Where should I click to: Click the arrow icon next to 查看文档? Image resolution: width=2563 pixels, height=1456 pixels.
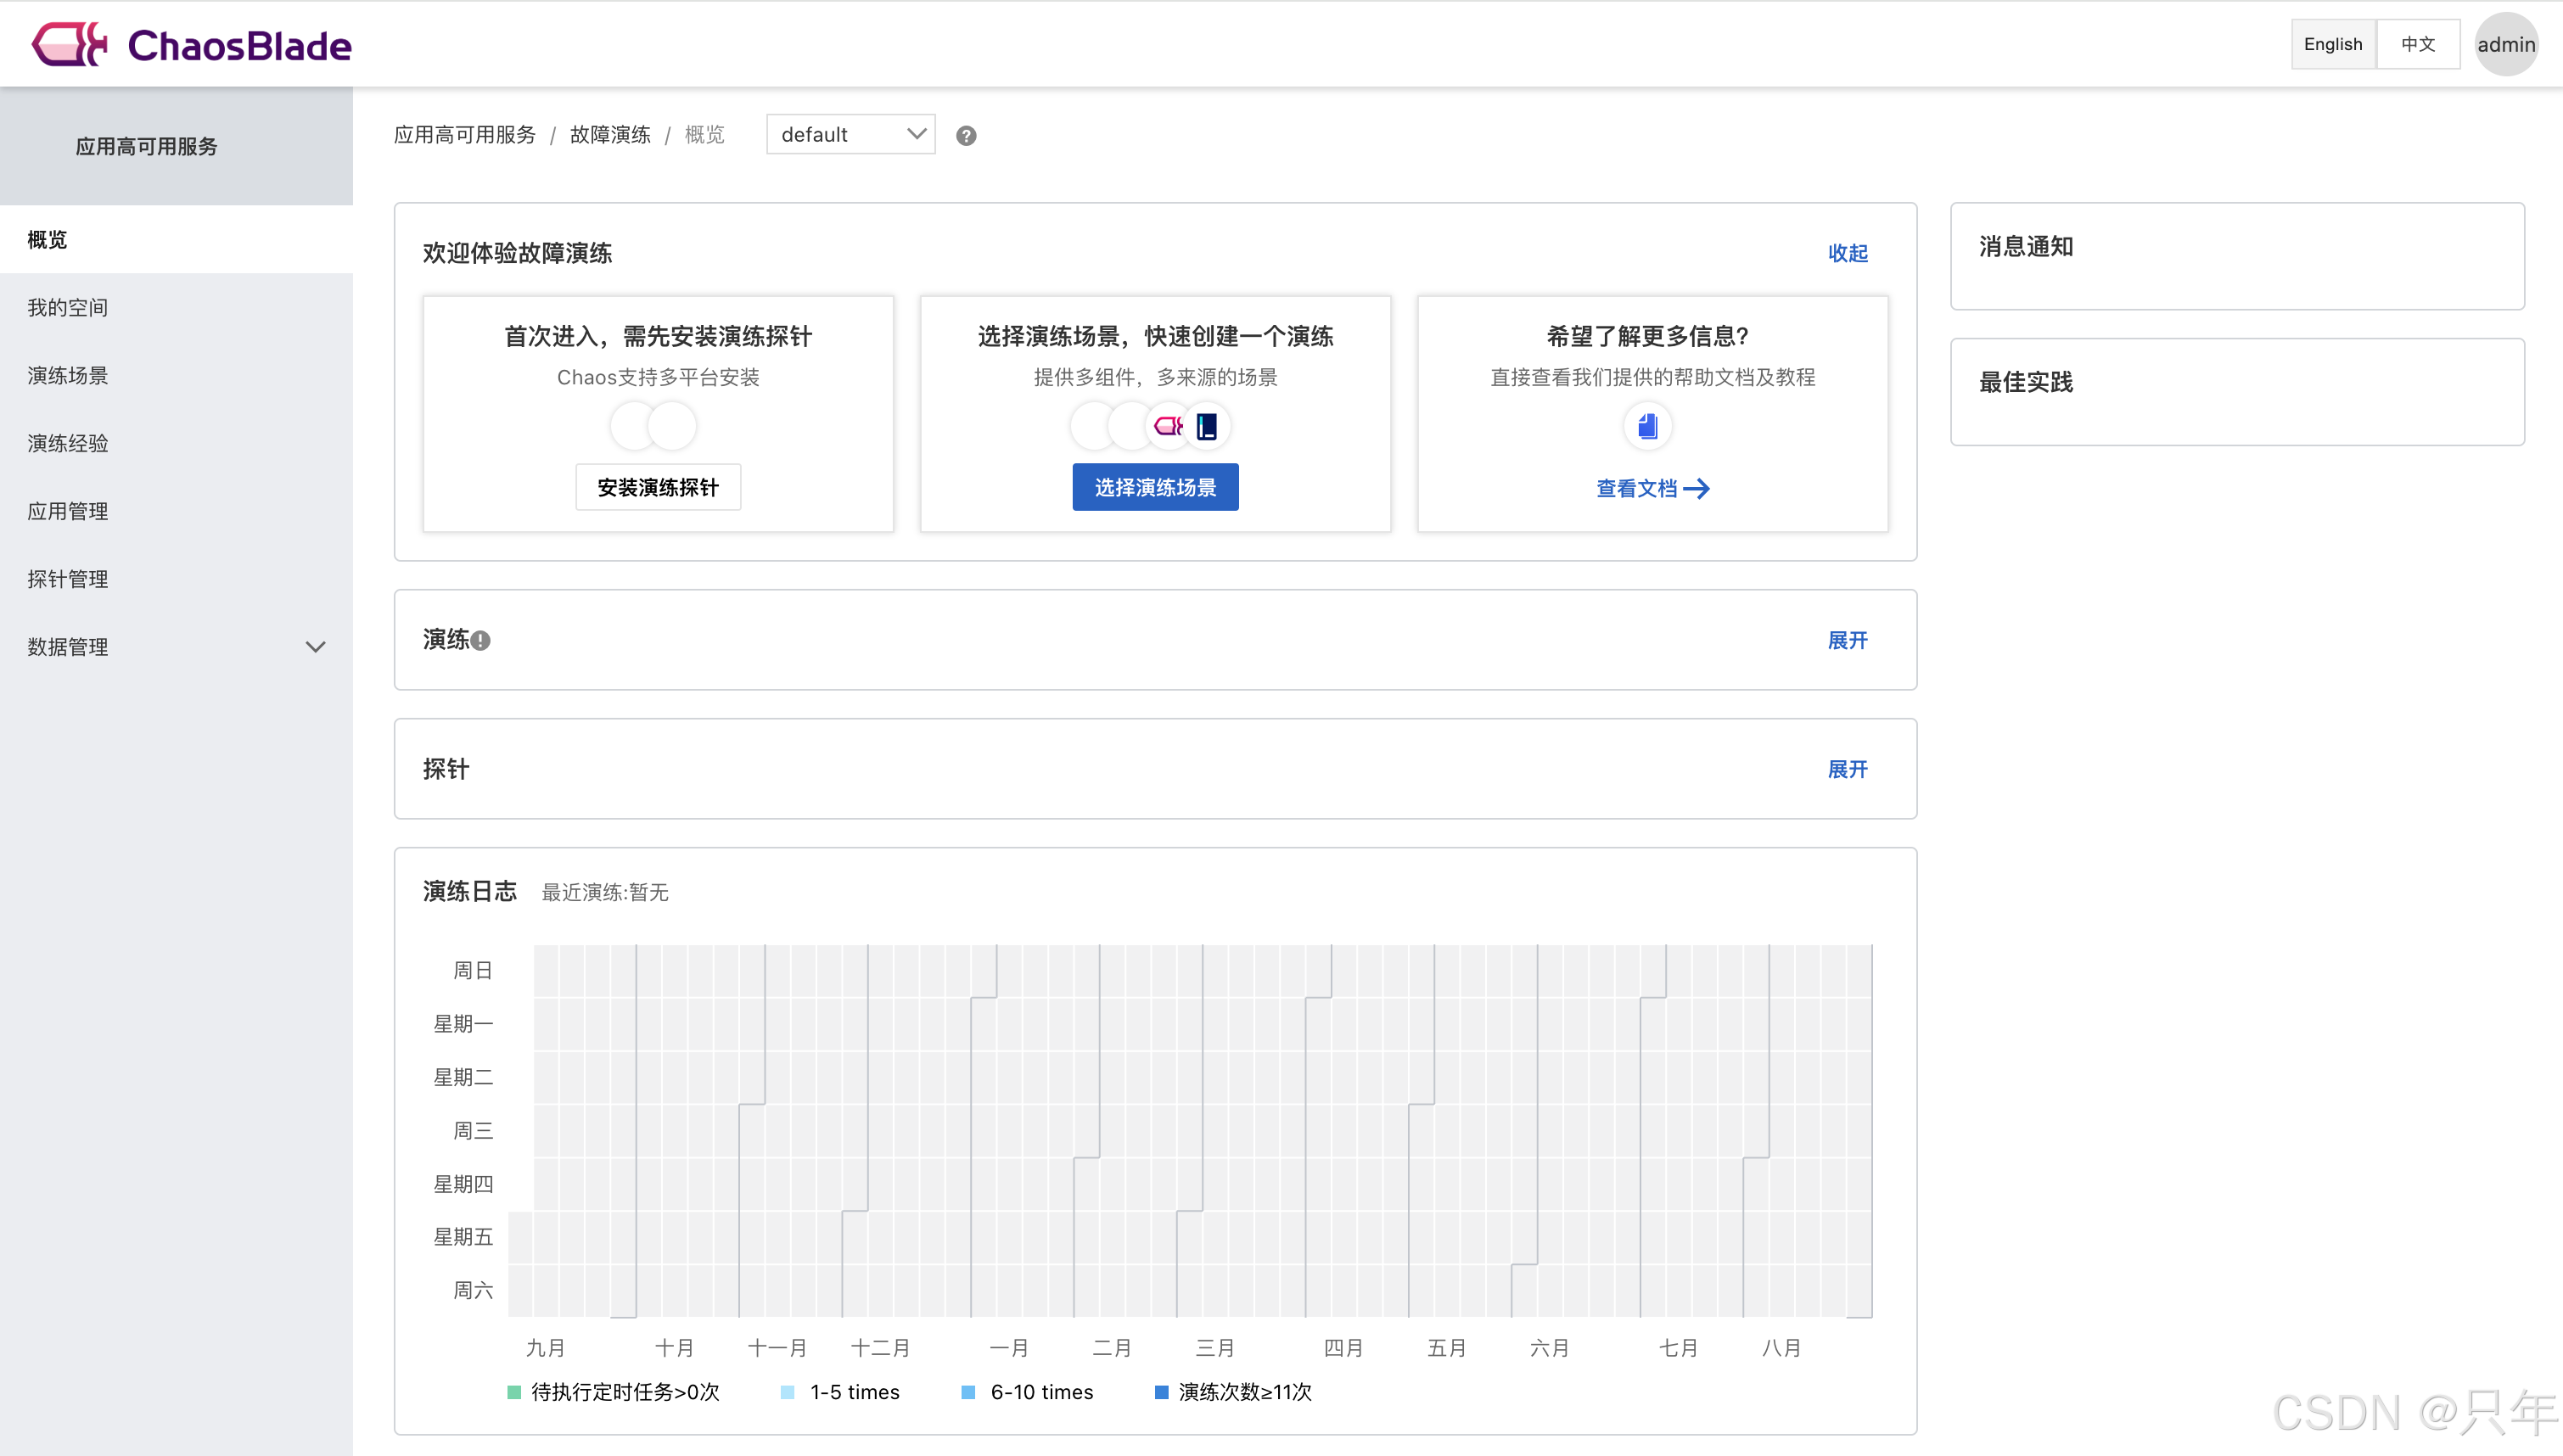click(1697, 489)
